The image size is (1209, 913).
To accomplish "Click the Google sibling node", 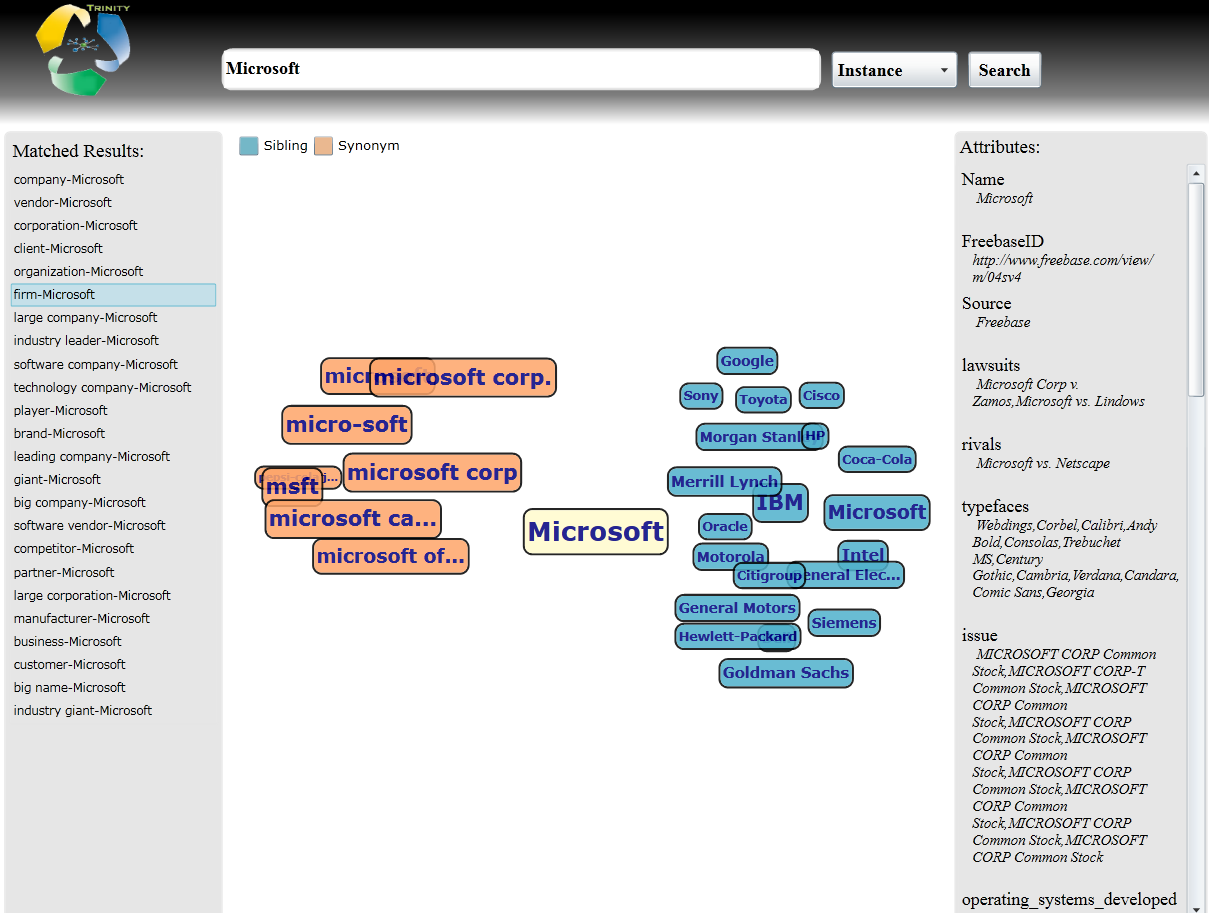I will pos(747,361).
